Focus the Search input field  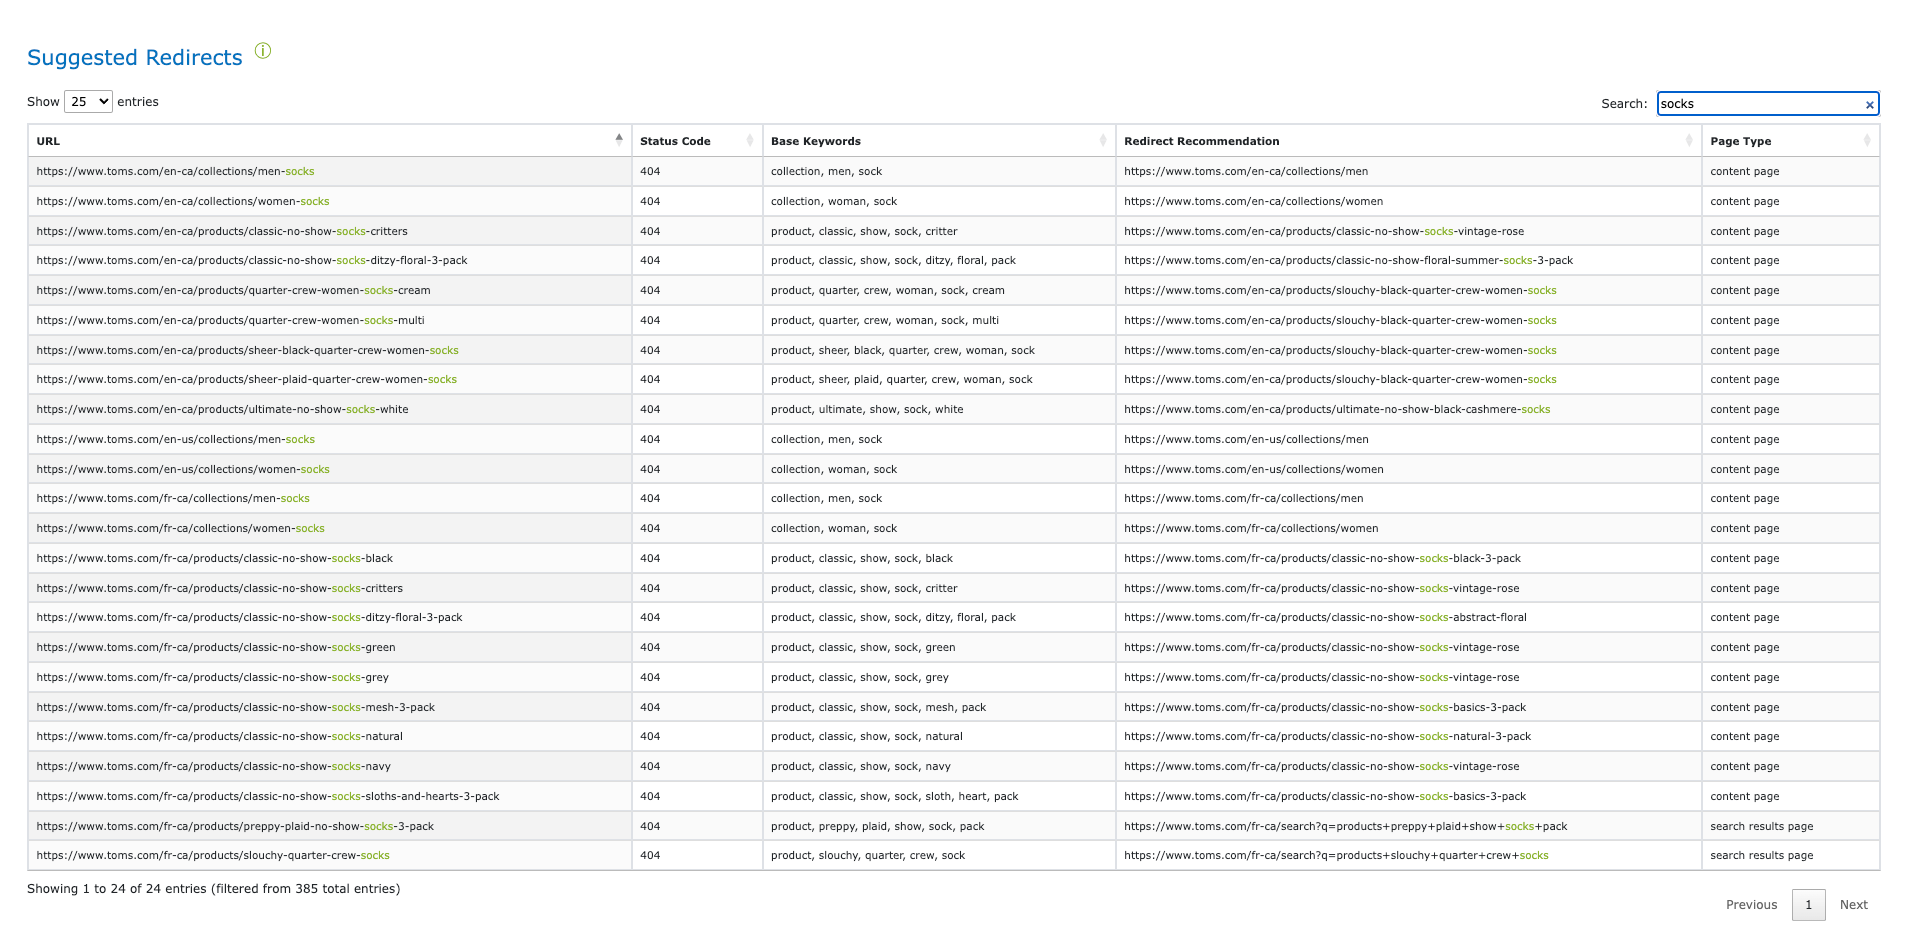pos(1767,104)
